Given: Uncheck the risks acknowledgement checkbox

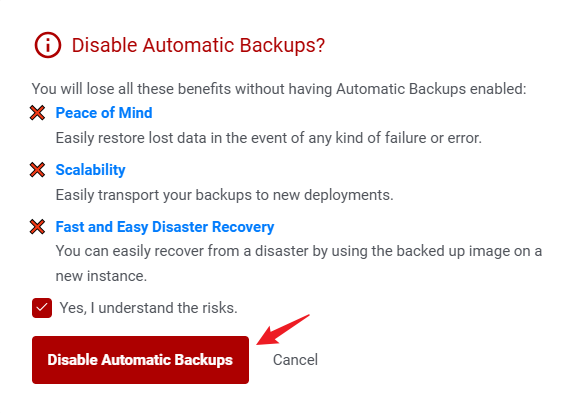Looking at the screenshot, I should [42, 308].
